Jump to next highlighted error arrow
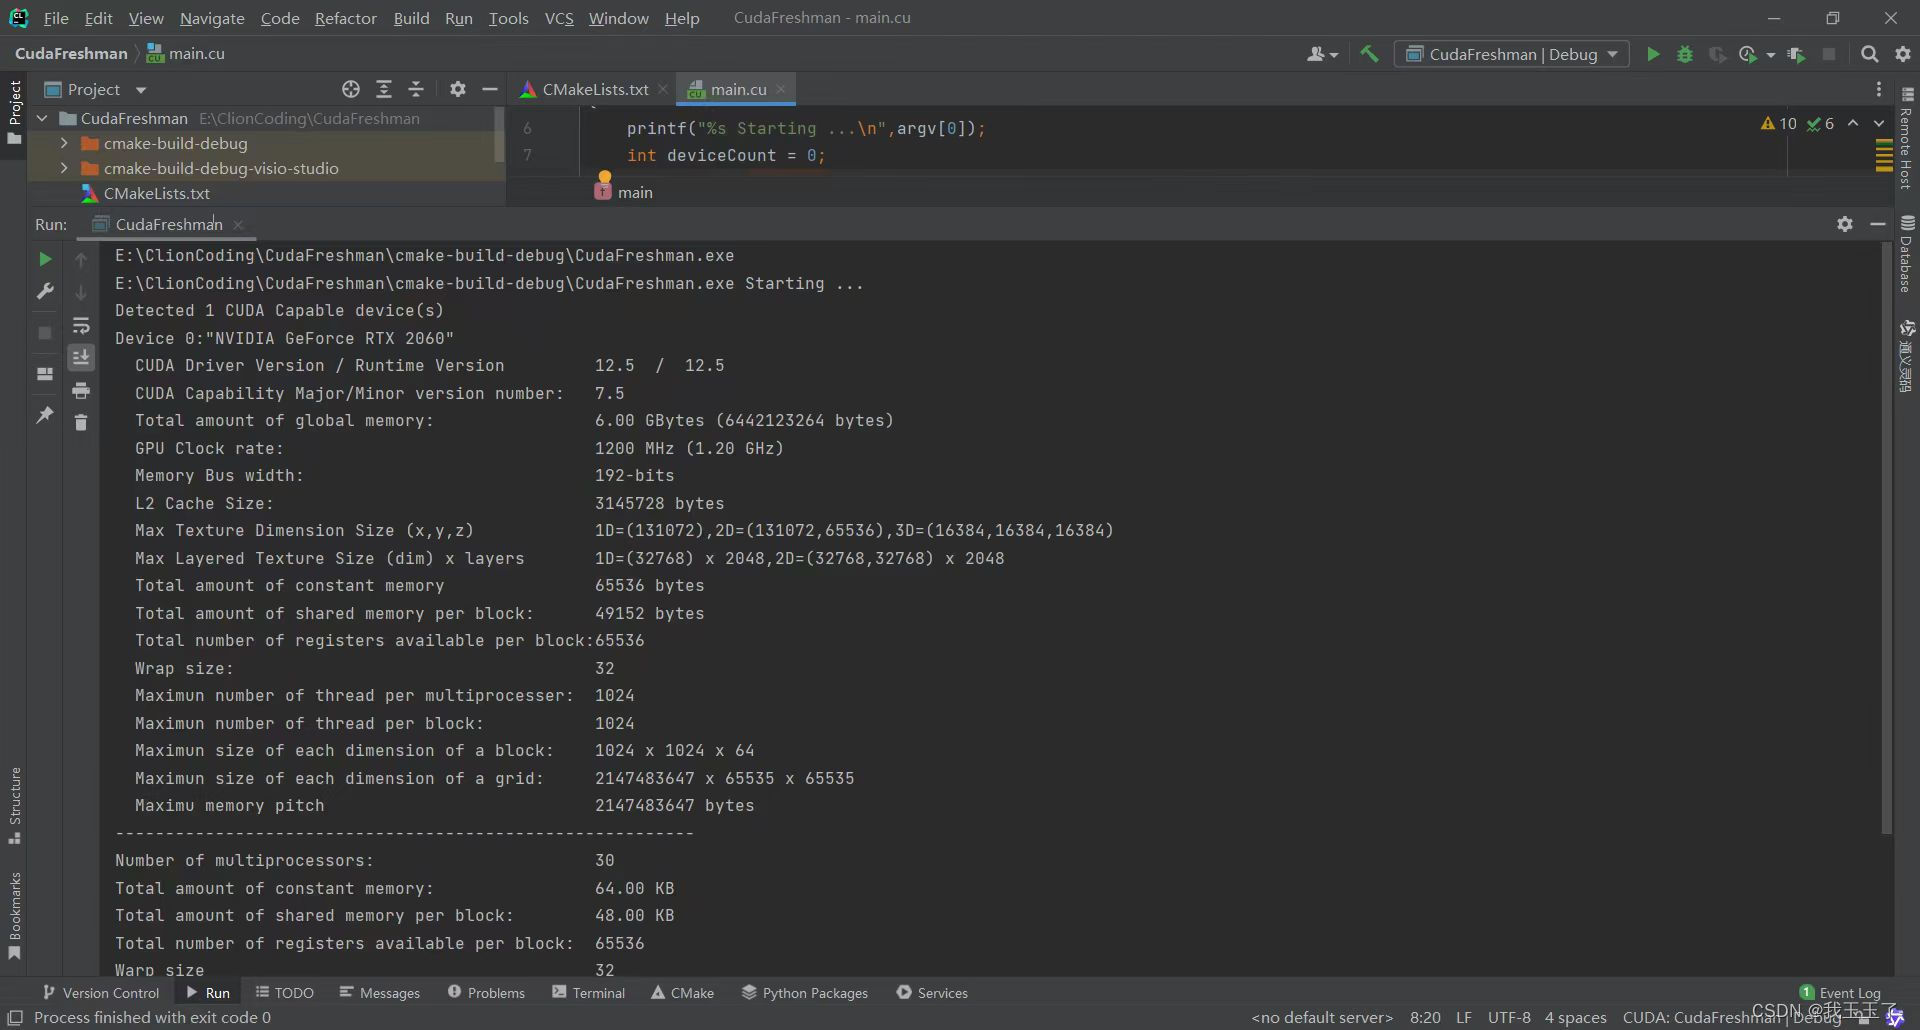The height and width of the screenshot is (1030, 1920). pos(1879,123)
